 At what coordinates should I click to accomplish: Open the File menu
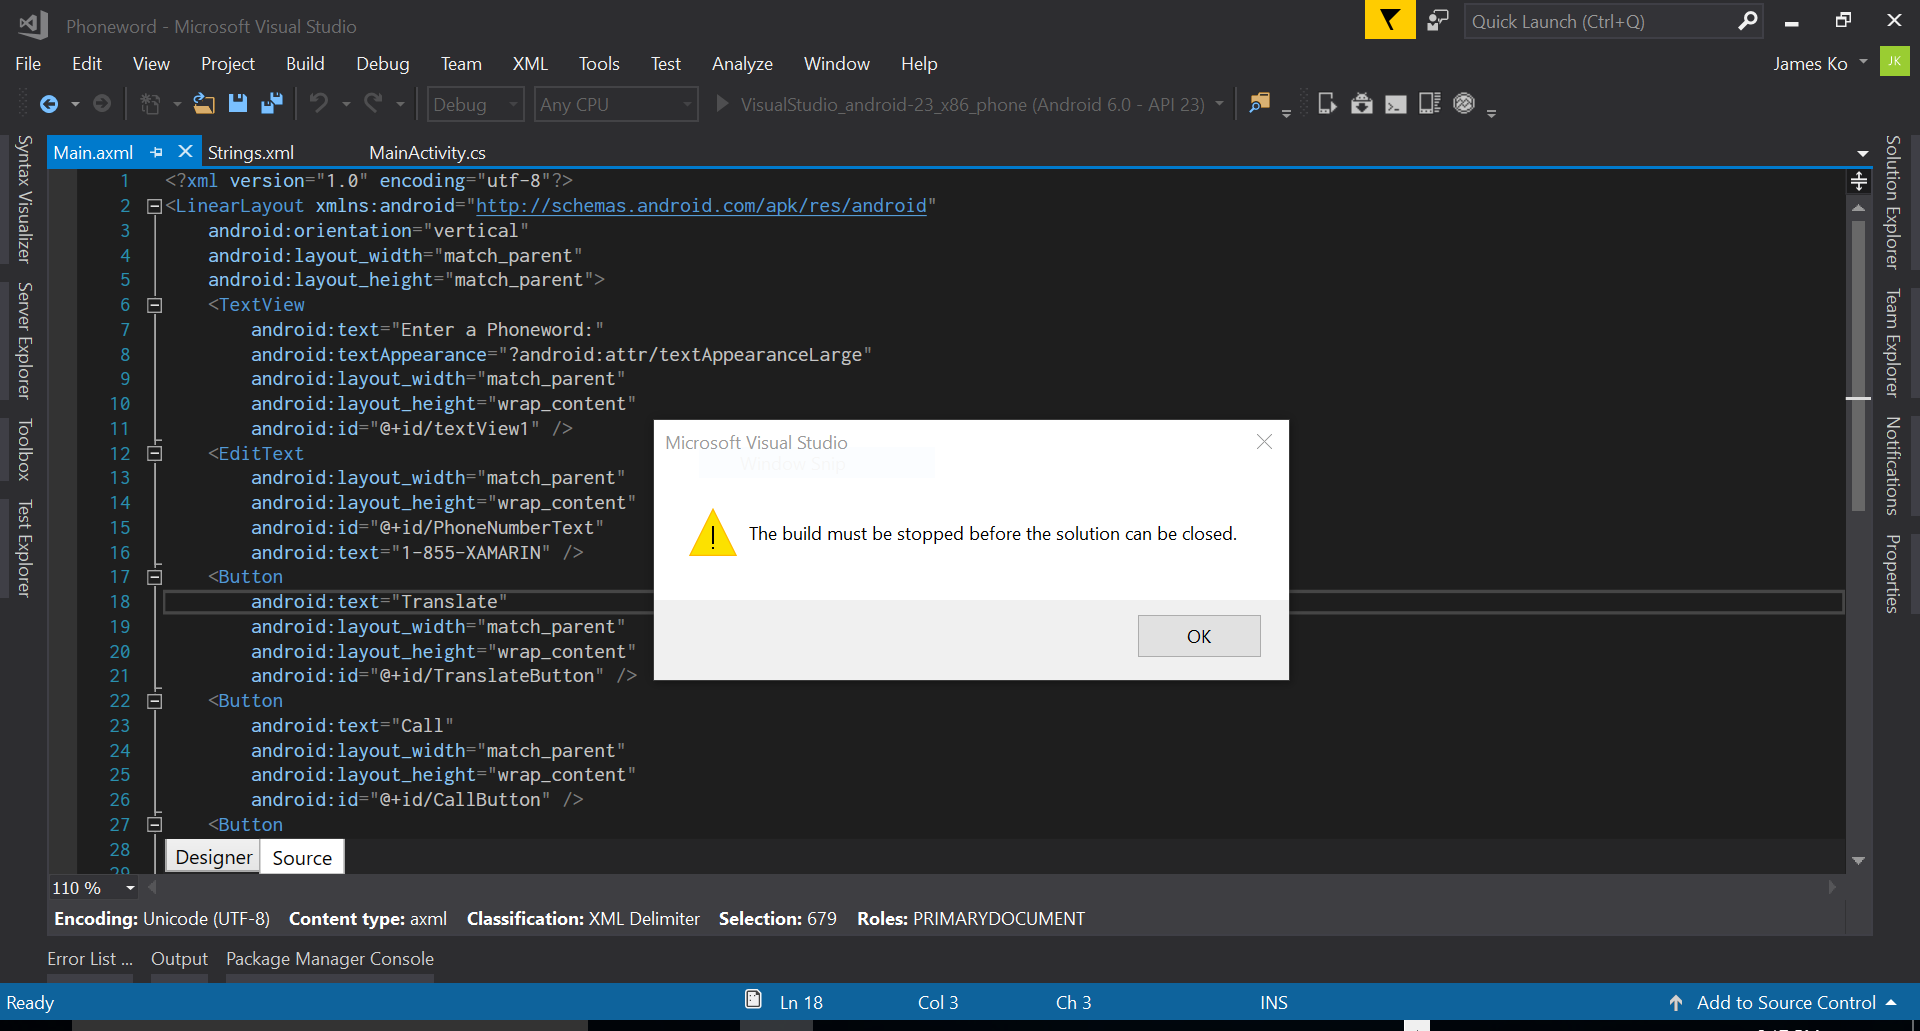(28, 63)
